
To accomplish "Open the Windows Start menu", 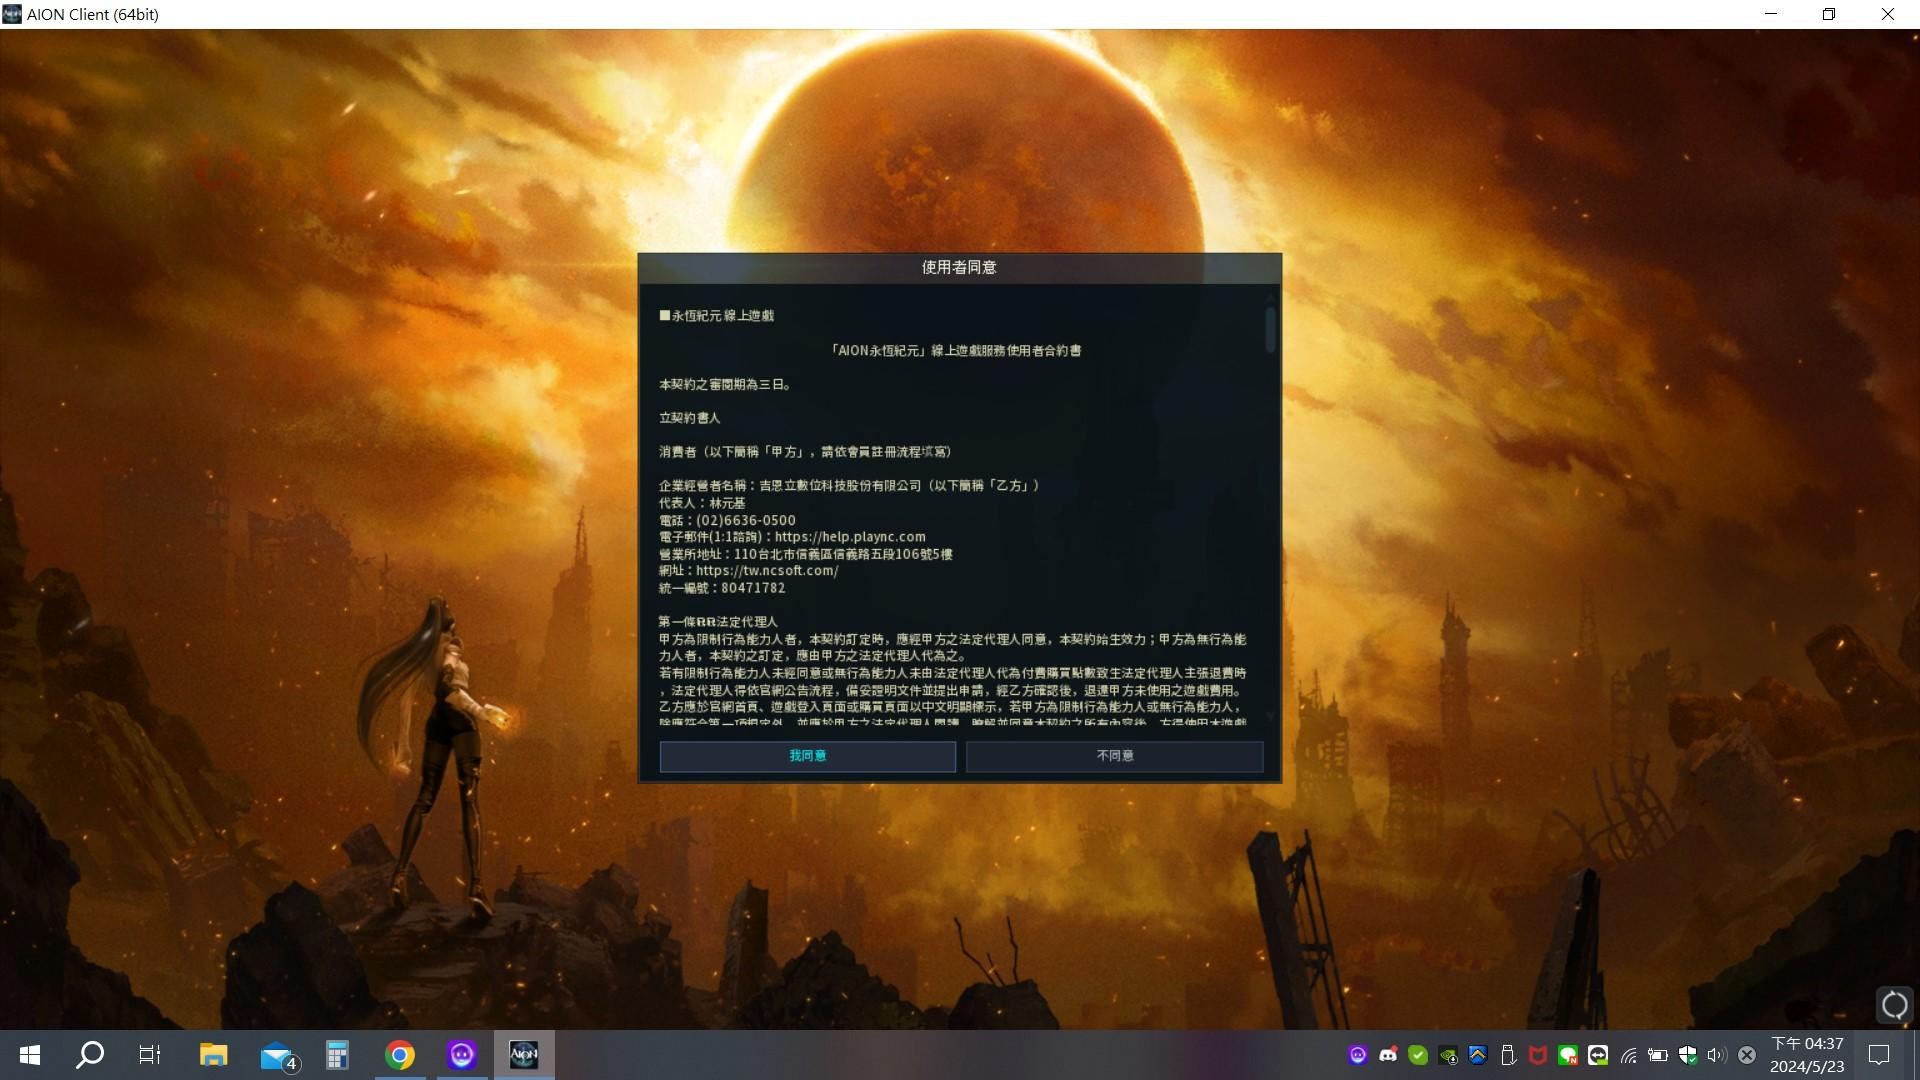I will click(x=30, y=1055).
